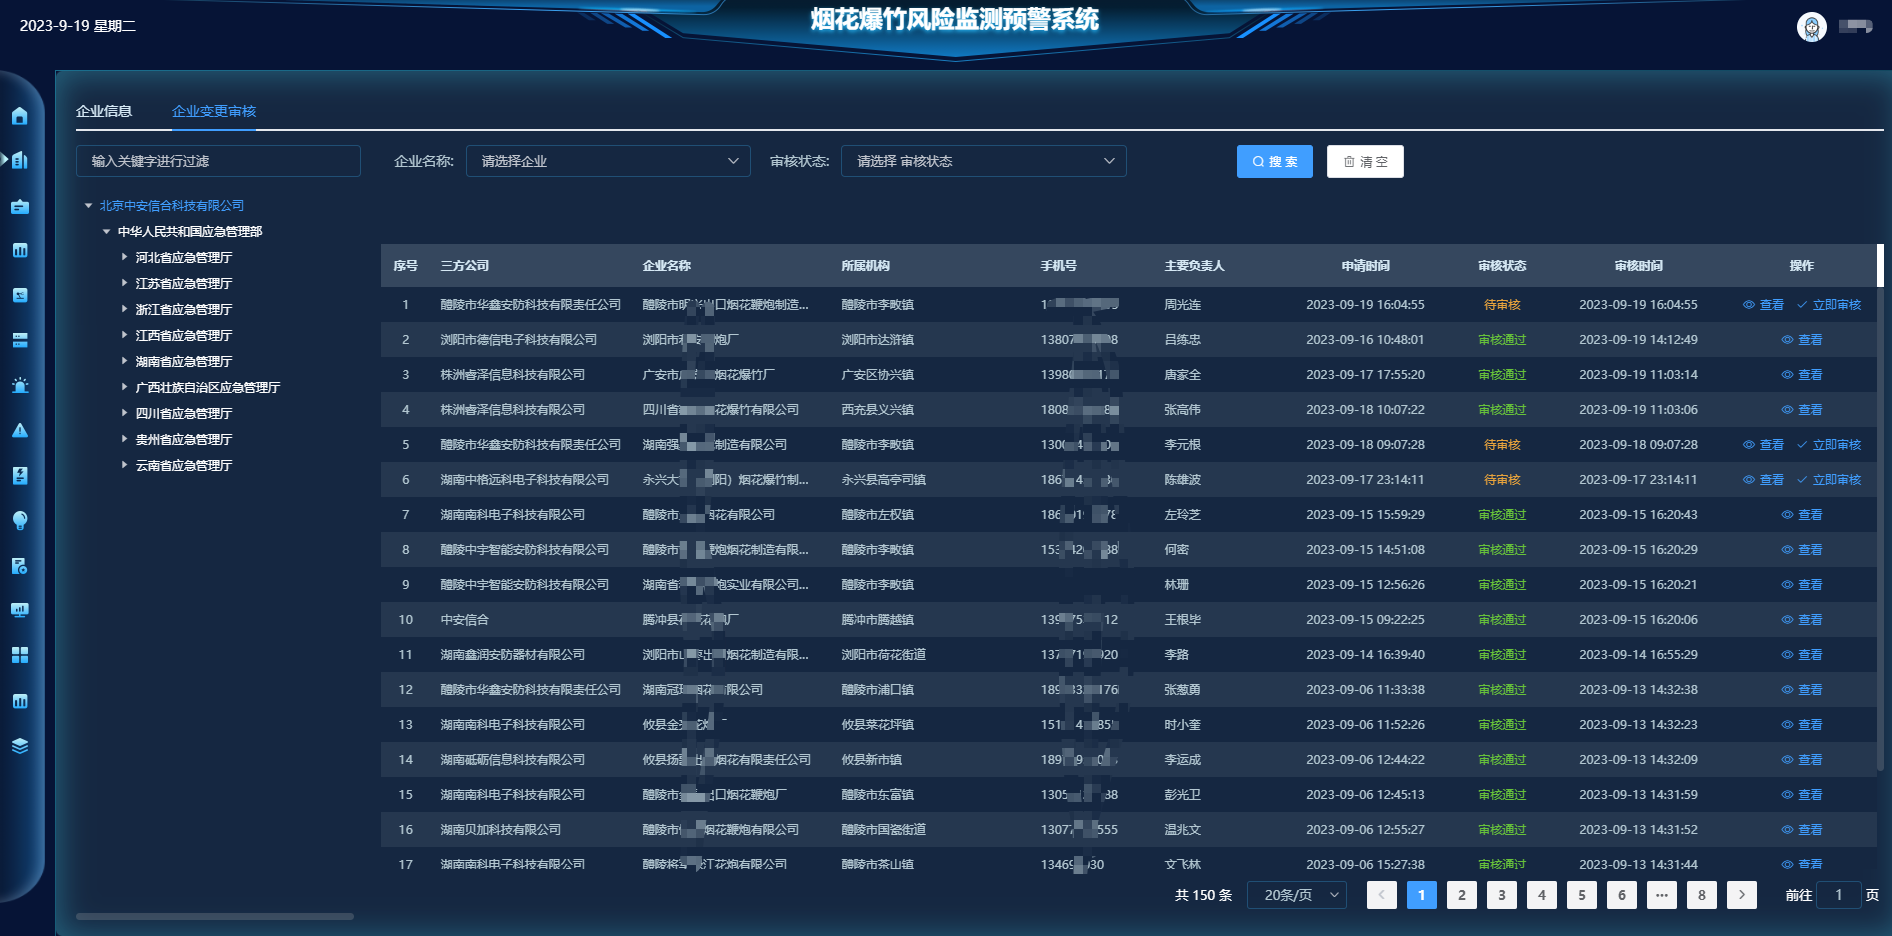Viewport: 1892px width, 936px height.
Task: Click the 前往 page number input
Action: [1838, 895]
